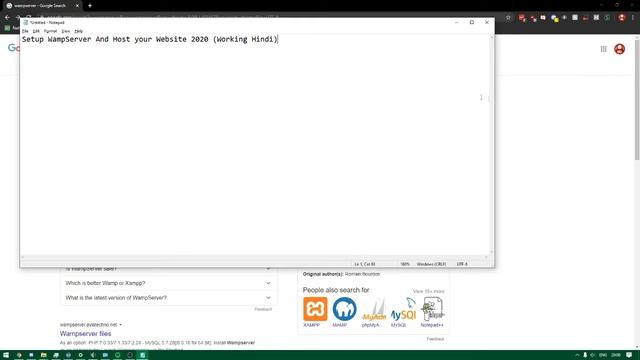
Task: Open the File menu in Notepad
Action: point(25,31)
